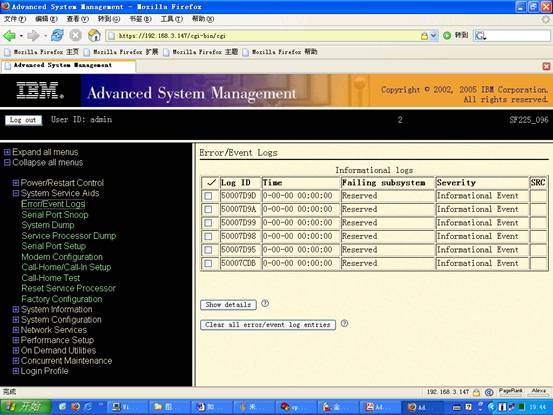This screenshot has height=415, width=553.
Task: Click help icon beside Clear all entries
Action: [344, 323]
